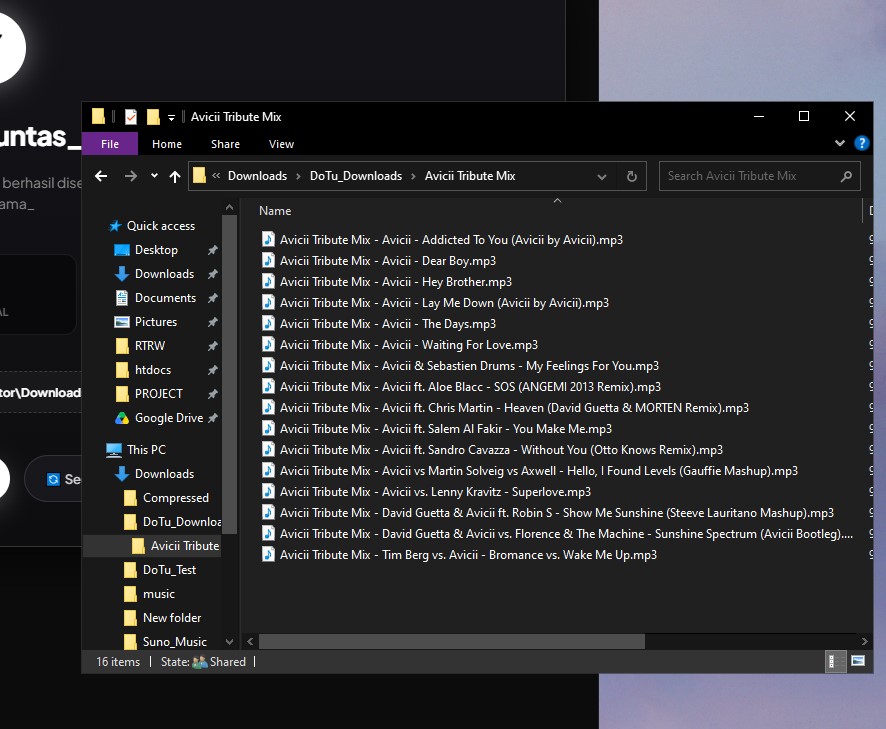
Task: Open the Home ribbon tab
Action: click(x=167, y=144)
